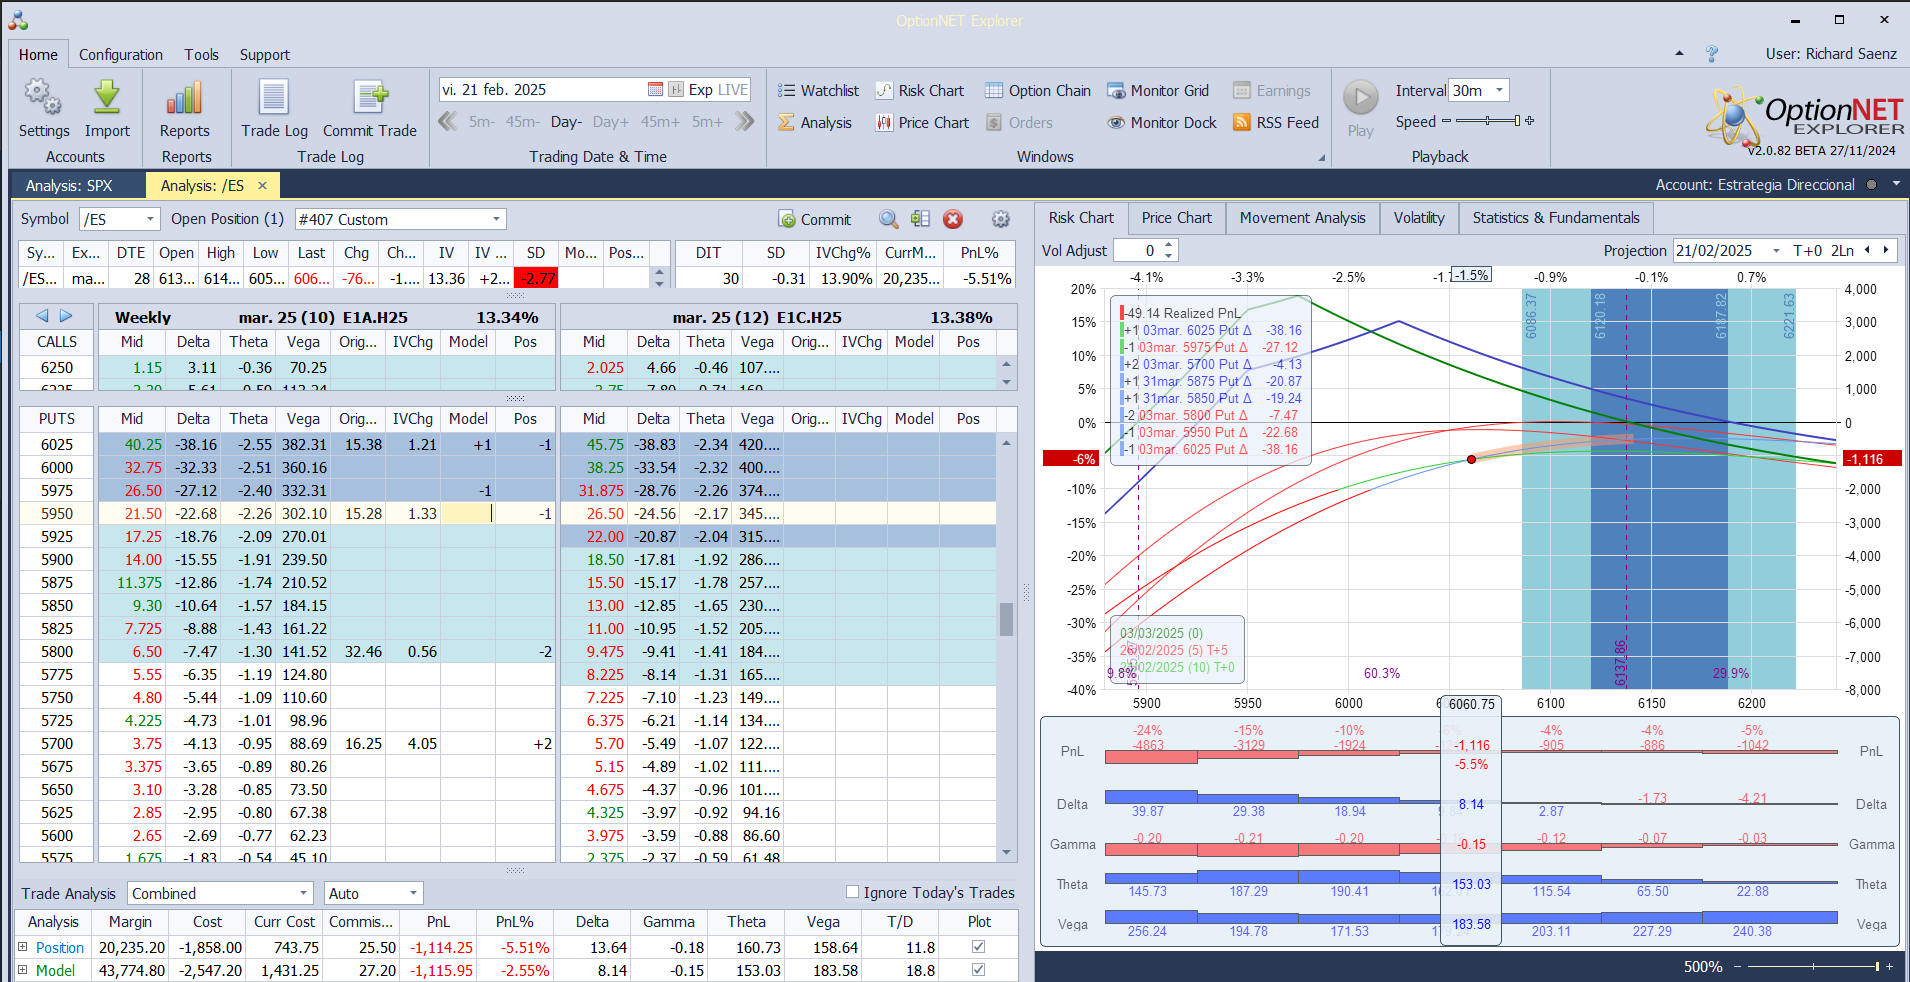
Task: Click the magnifier search icon near Commit
Action: pyautogui.click(x=888, y=219)
